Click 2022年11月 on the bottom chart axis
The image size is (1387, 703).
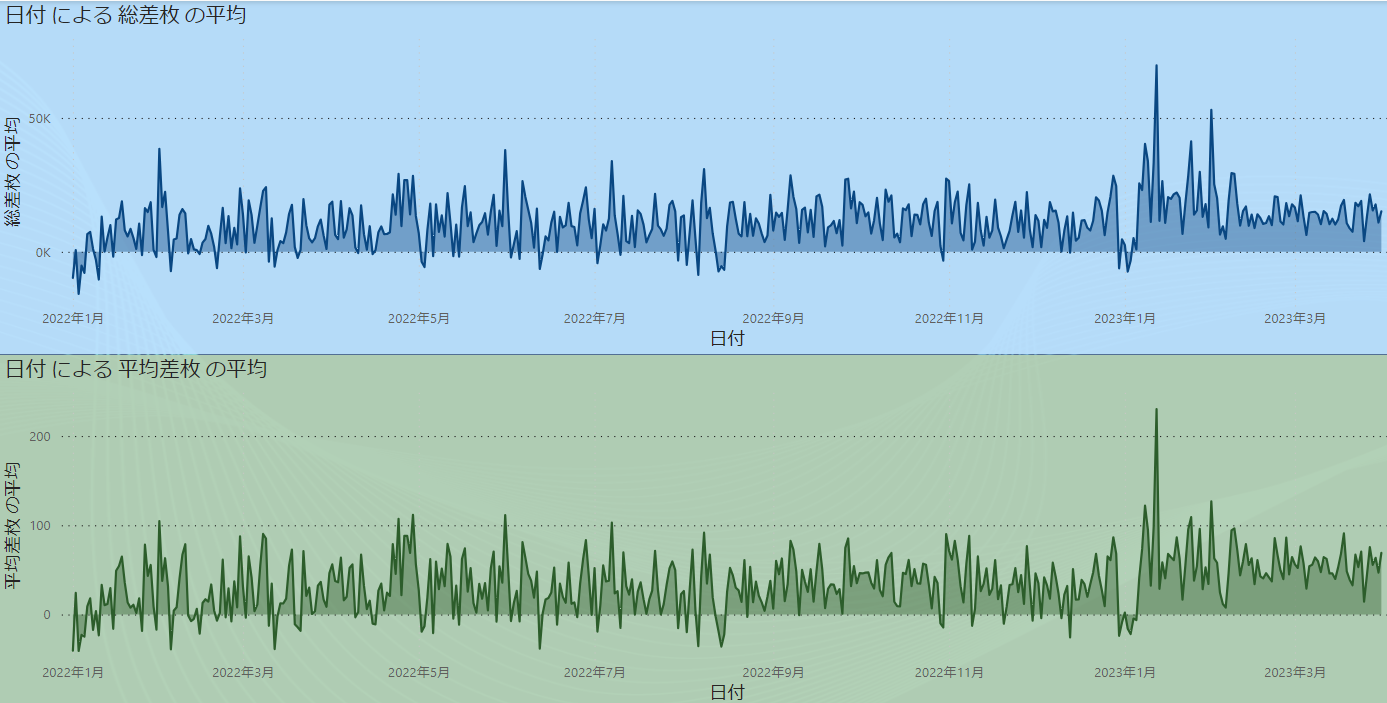(949, 672)
